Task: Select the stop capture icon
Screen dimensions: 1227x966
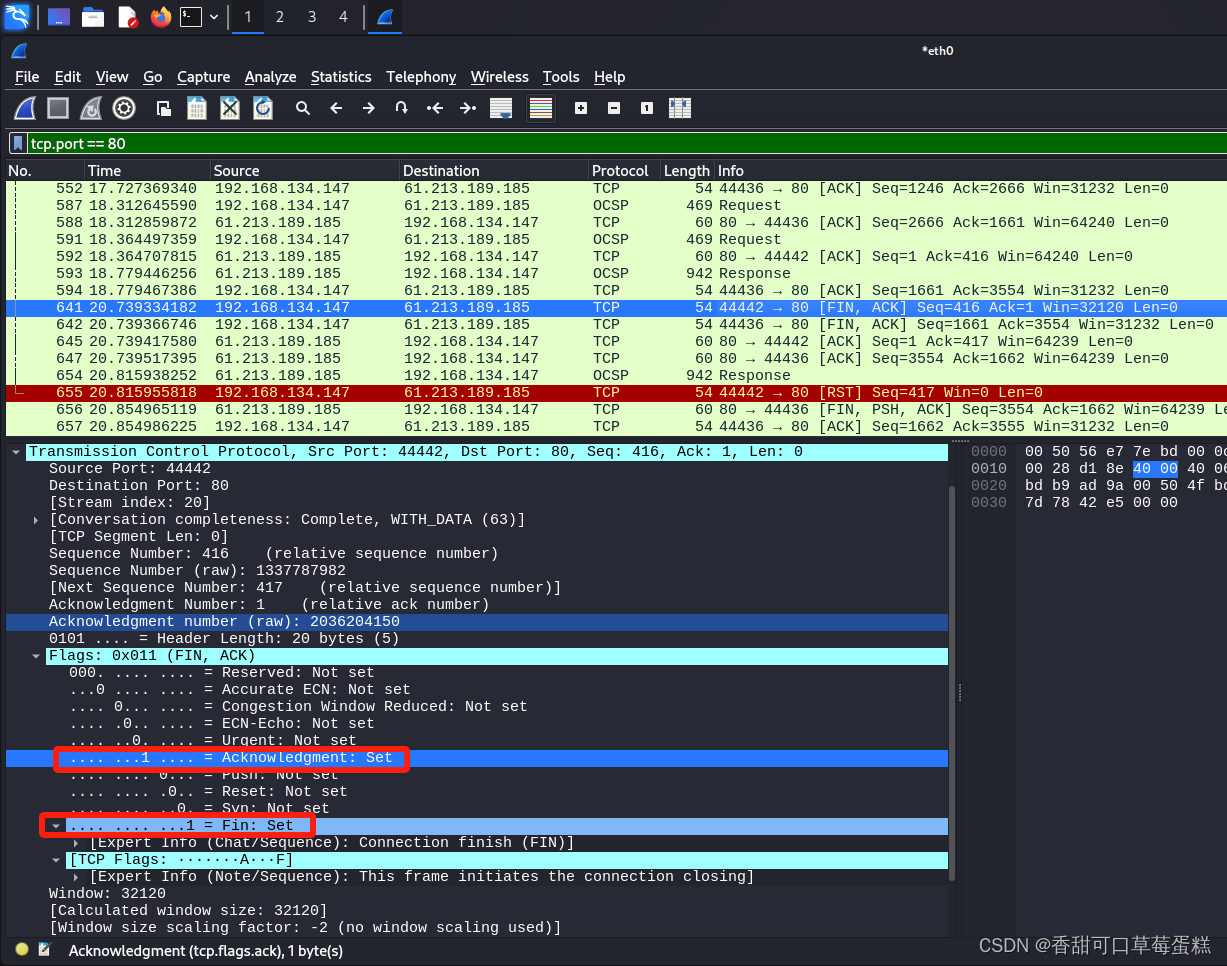Action: (x=57, y=108)
